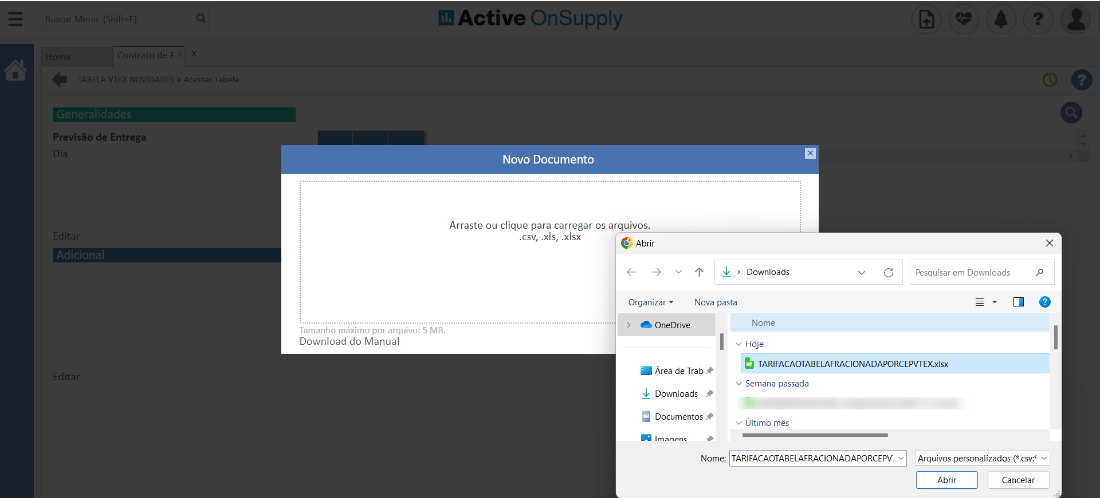The height and width of the screenshot is (498, 1100).
Task: Select Área de Trabalho in the navigation pane
Action: pos(678,370)
